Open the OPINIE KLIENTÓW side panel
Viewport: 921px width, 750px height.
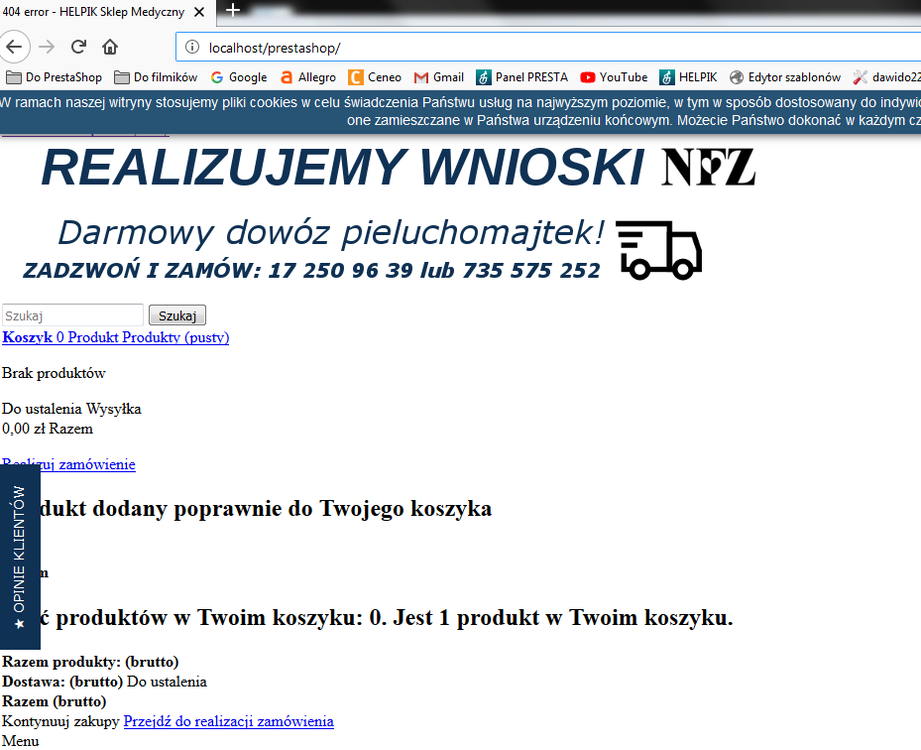[19, 555]
